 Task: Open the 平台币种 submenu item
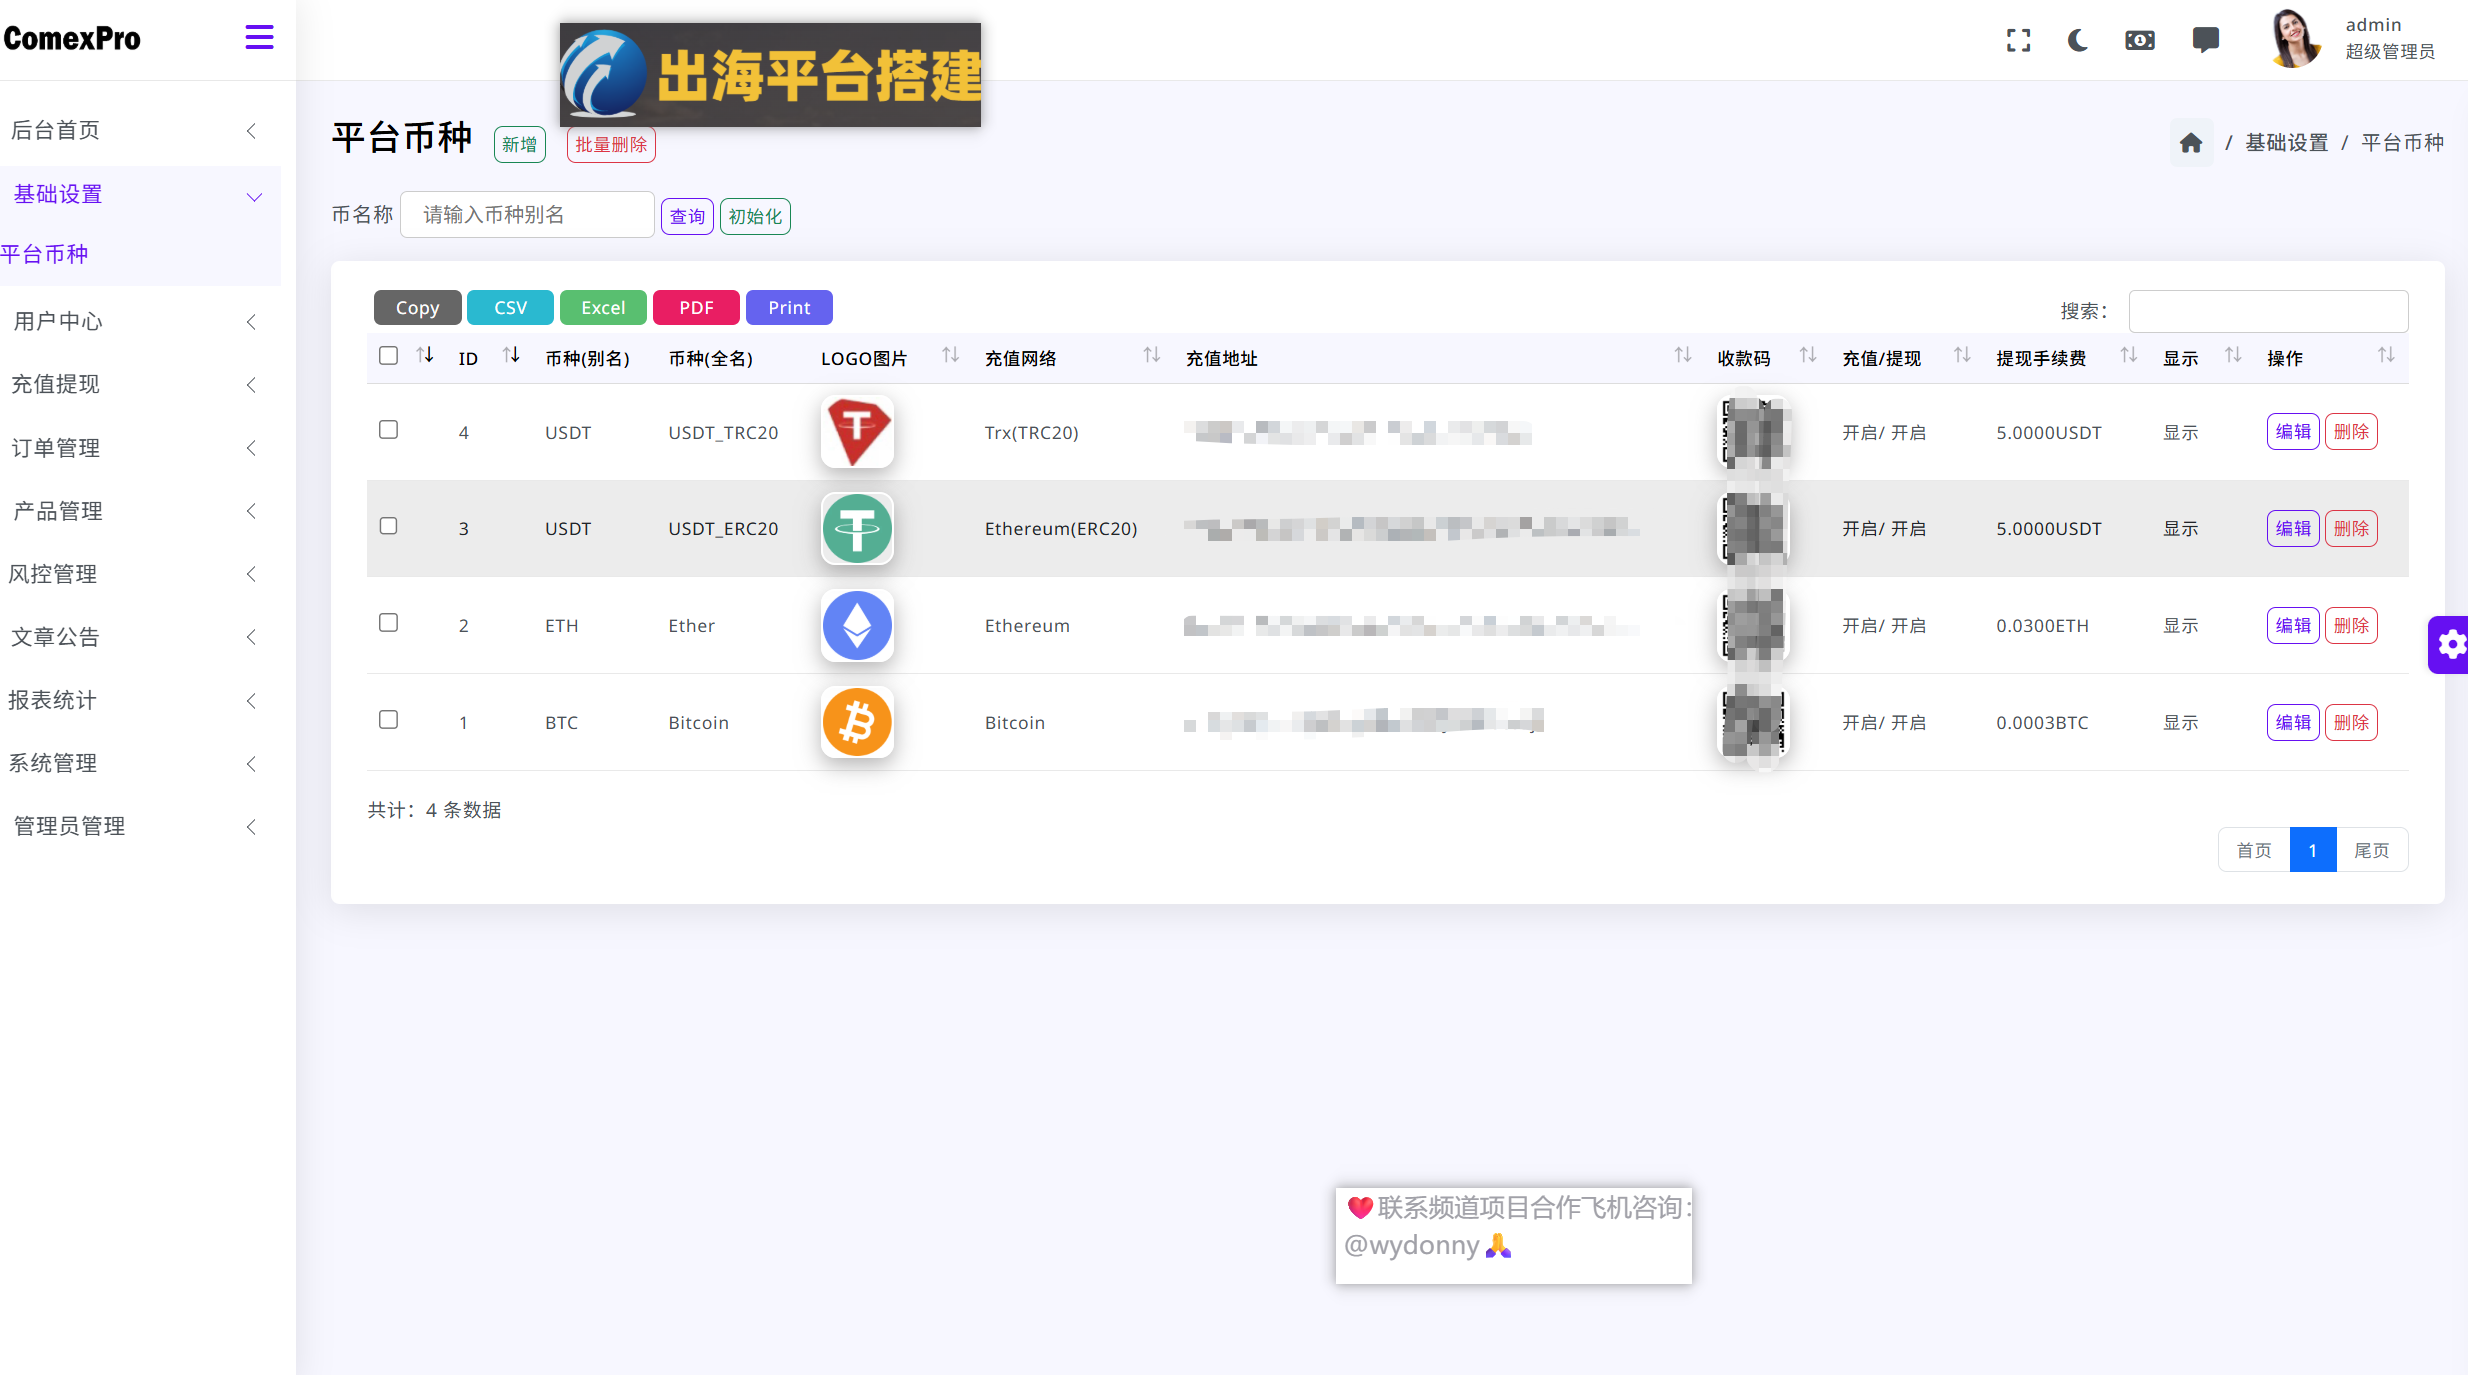(x=45, y=254)
